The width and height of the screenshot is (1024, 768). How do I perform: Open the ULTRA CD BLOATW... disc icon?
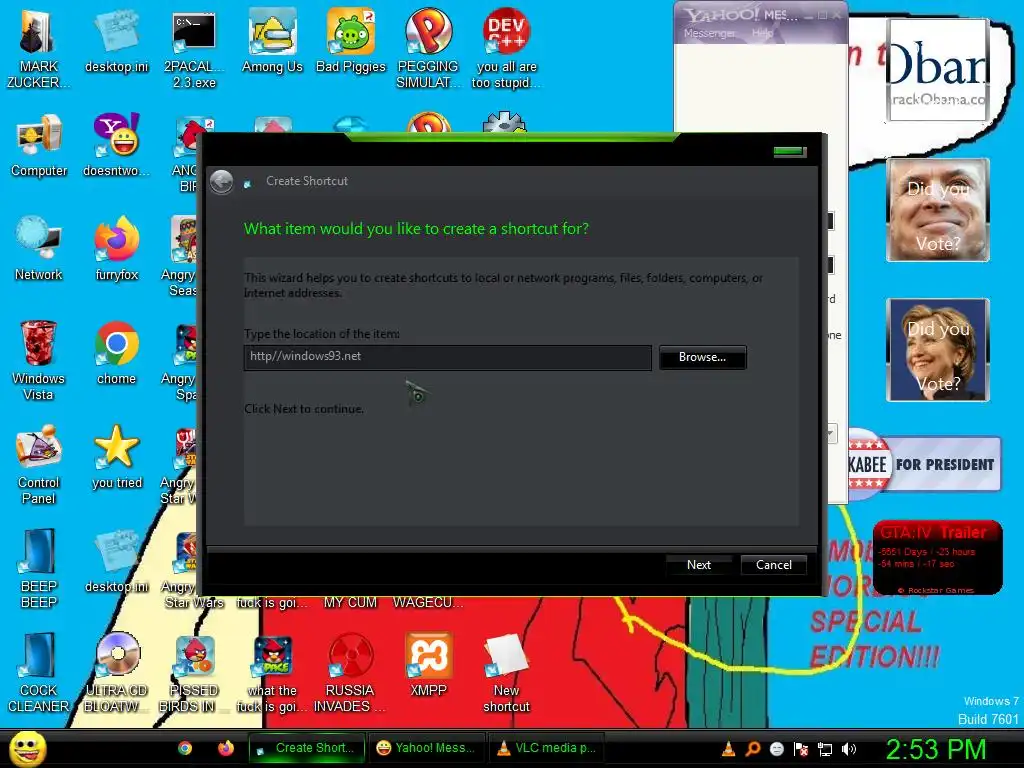(116, 672)
